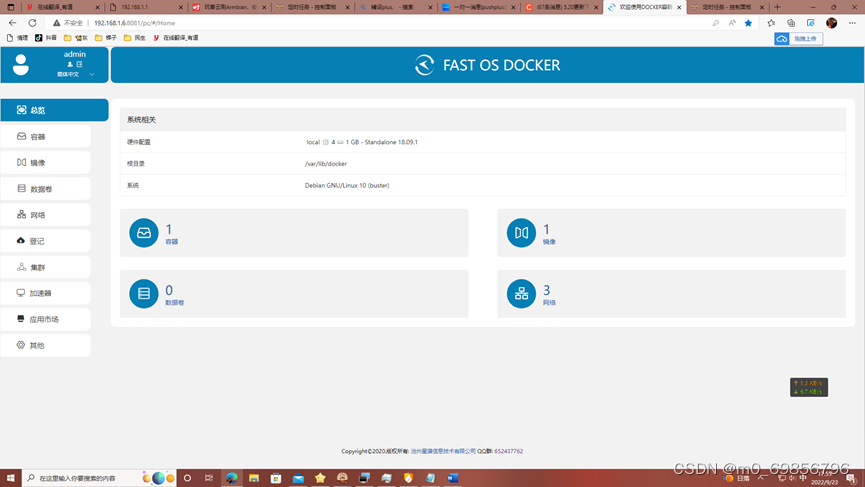
Task: Open the 镜像 images sidebar menu item
Action: pos(45,163)
